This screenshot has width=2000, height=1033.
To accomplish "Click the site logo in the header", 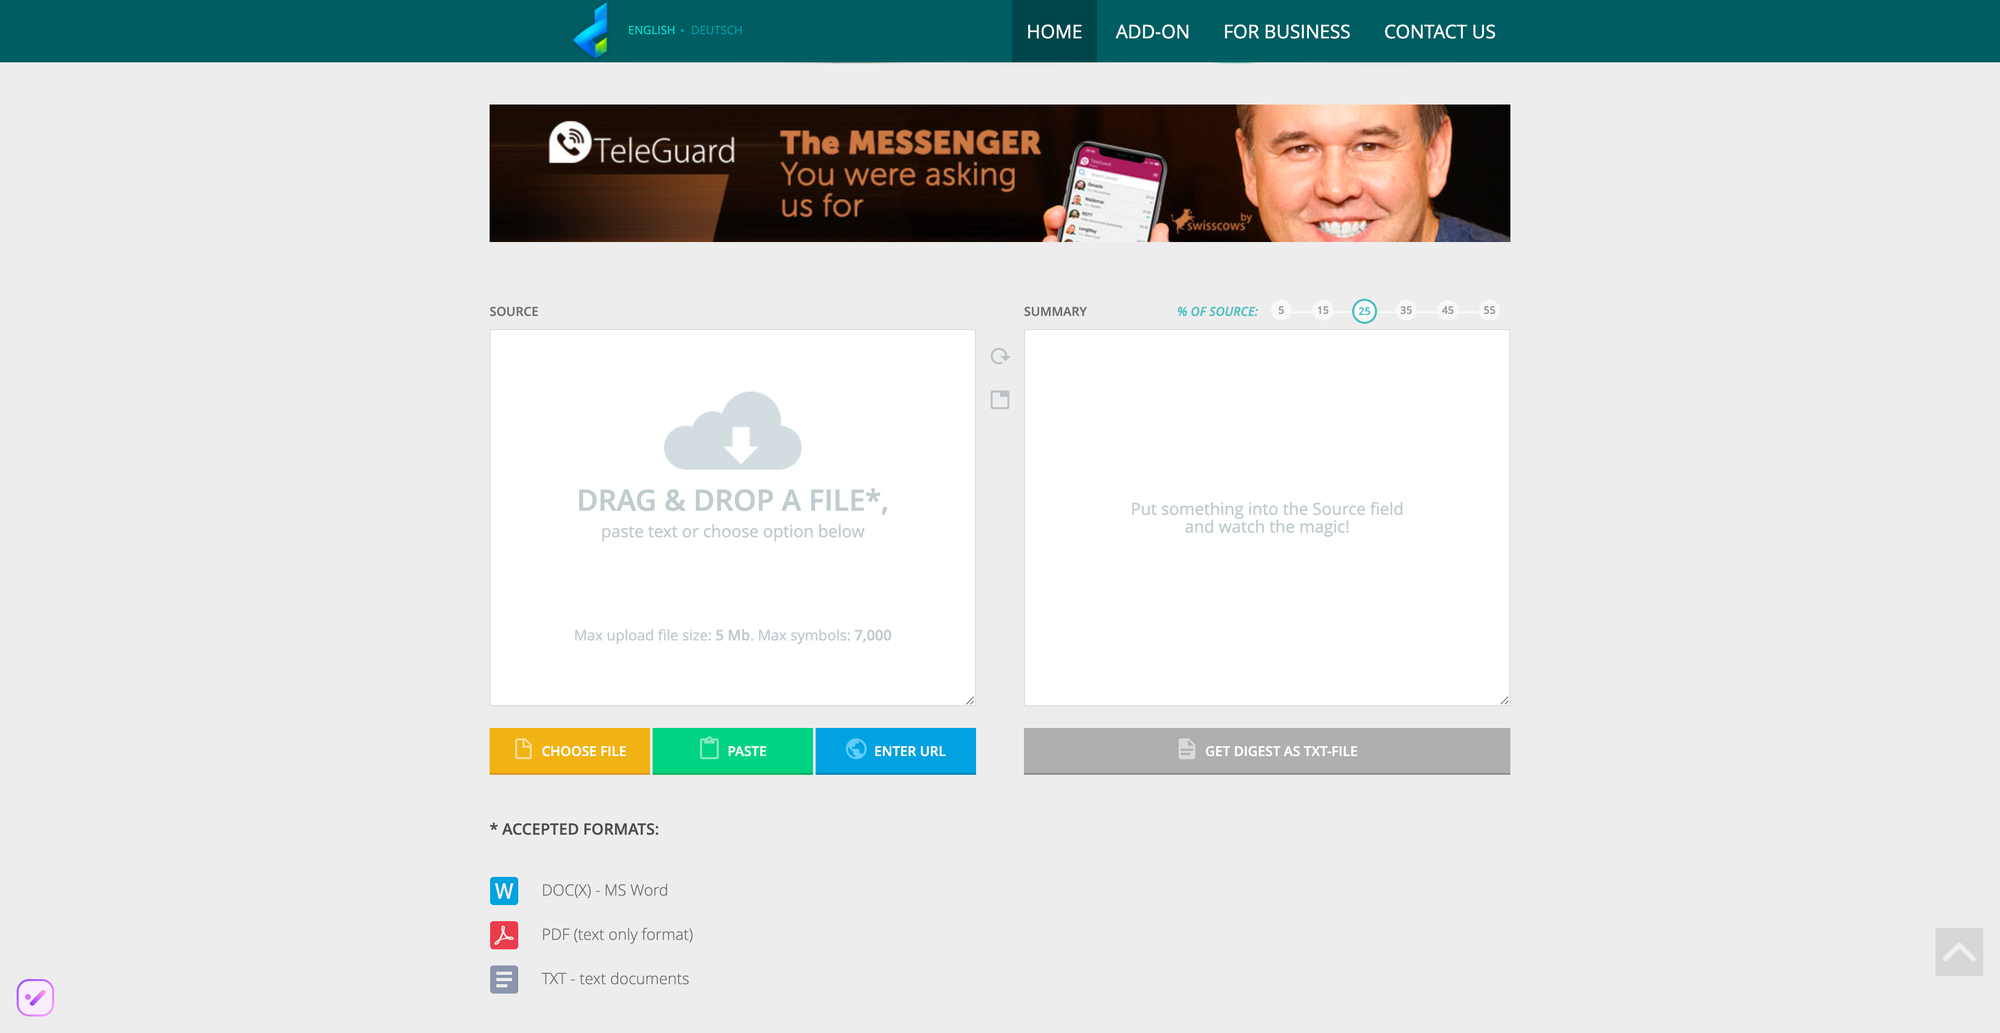I will pos(592,30).
